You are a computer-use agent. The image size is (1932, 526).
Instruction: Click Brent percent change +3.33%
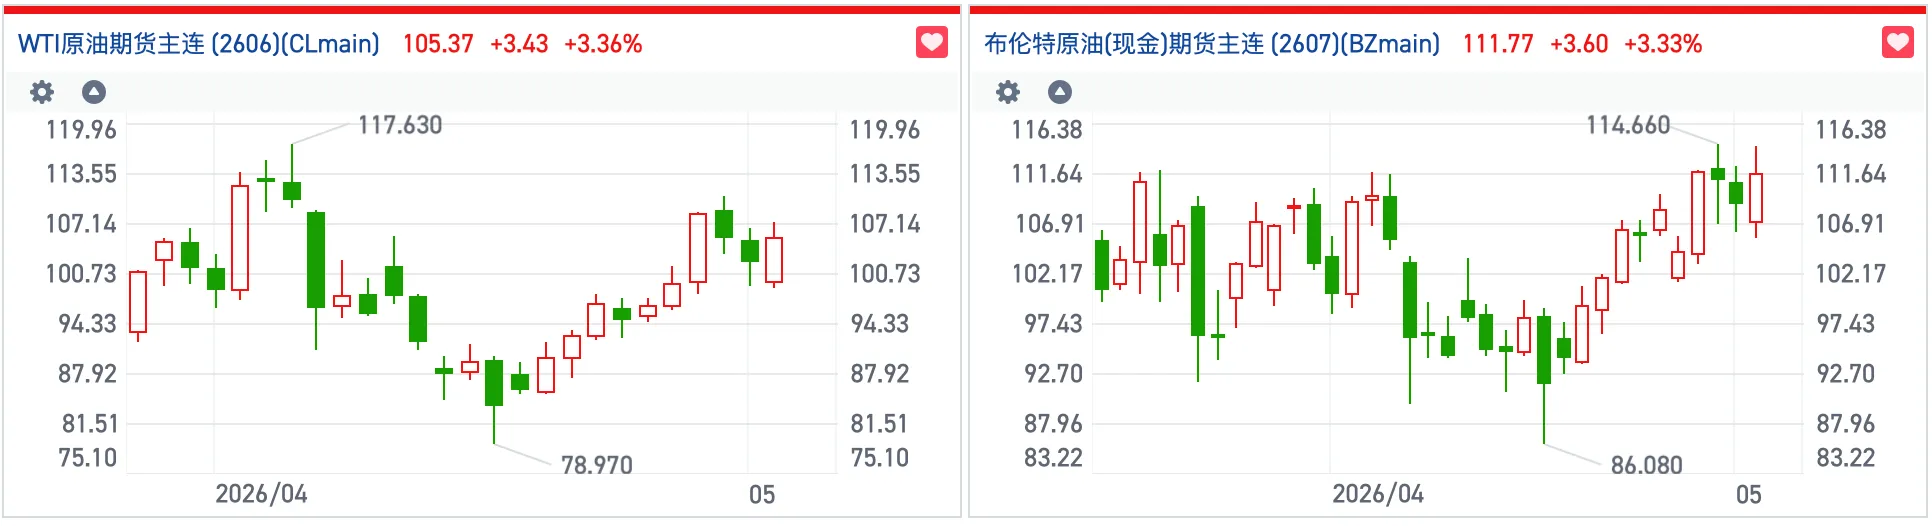pyautogui.click(x=1663, y=44)
